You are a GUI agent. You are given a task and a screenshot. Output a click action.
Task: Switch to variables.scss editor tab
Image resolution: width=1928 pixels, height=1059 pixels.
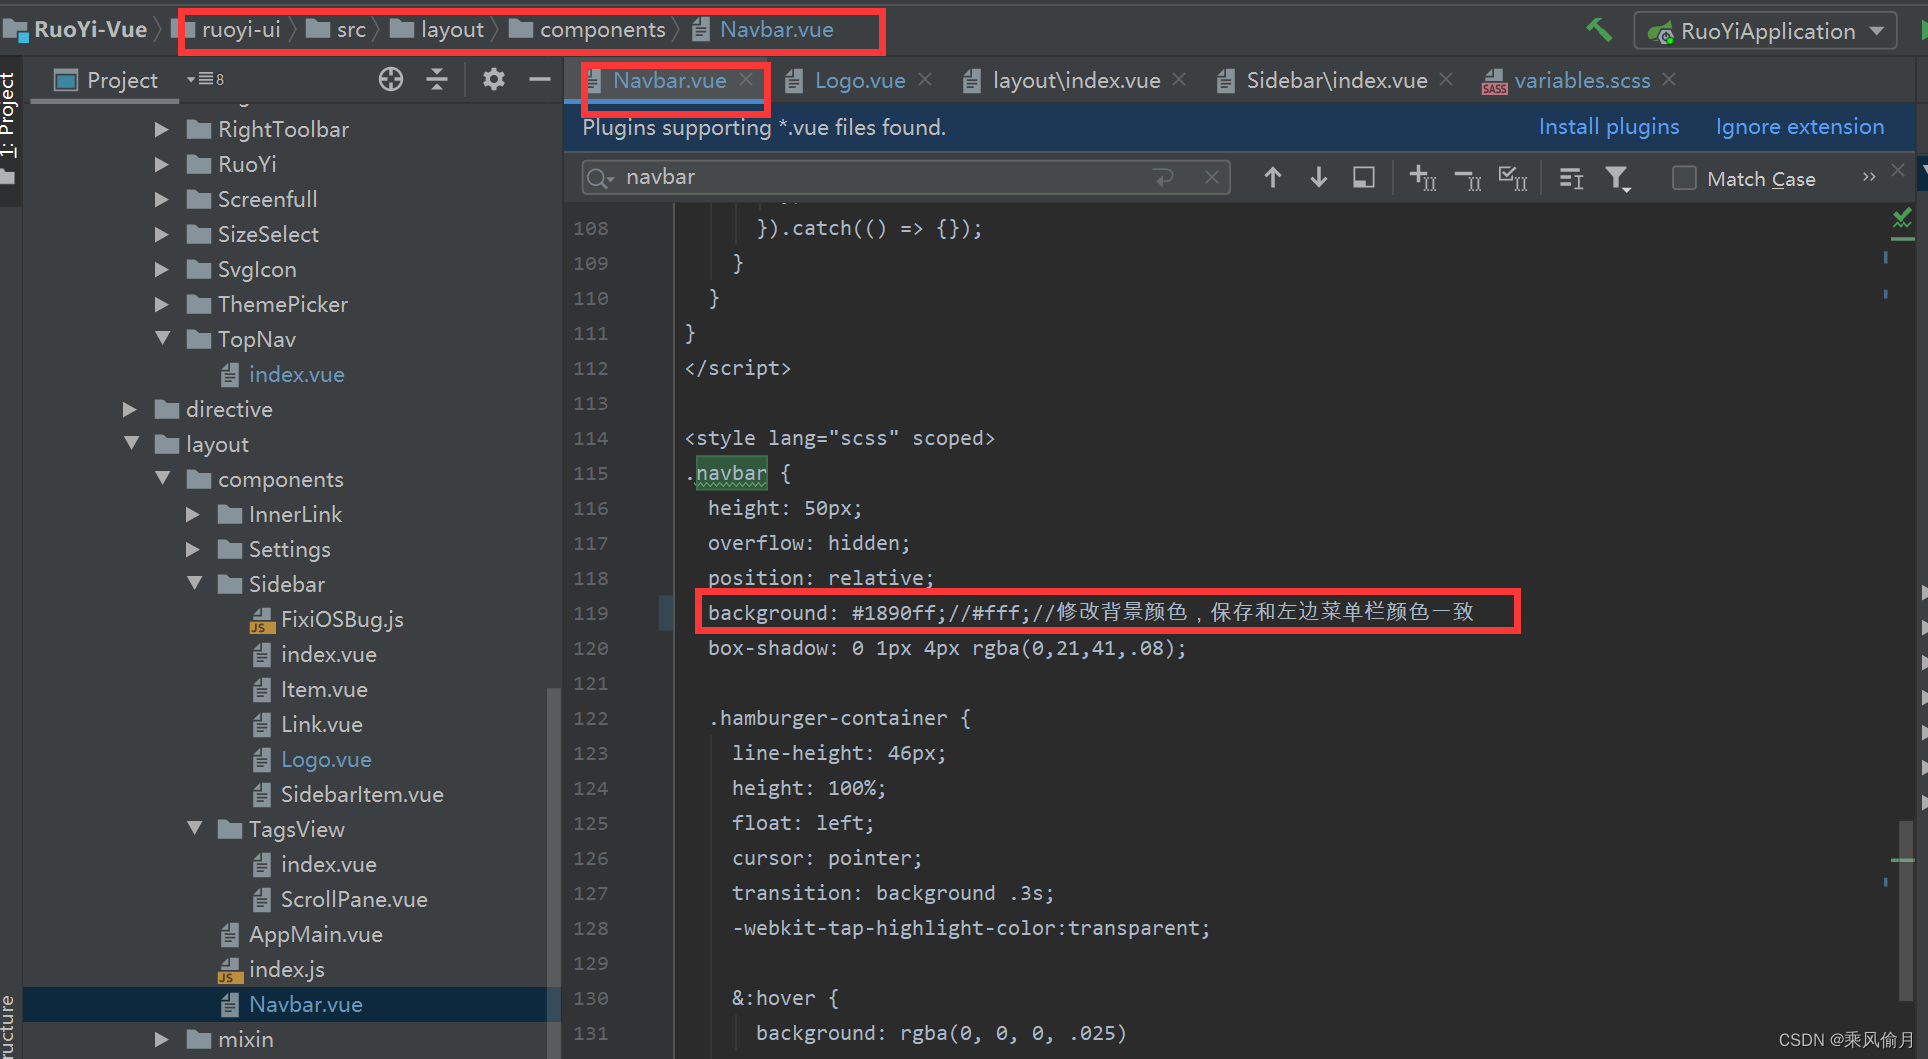pyautogui.click(x=1581, y=81)
